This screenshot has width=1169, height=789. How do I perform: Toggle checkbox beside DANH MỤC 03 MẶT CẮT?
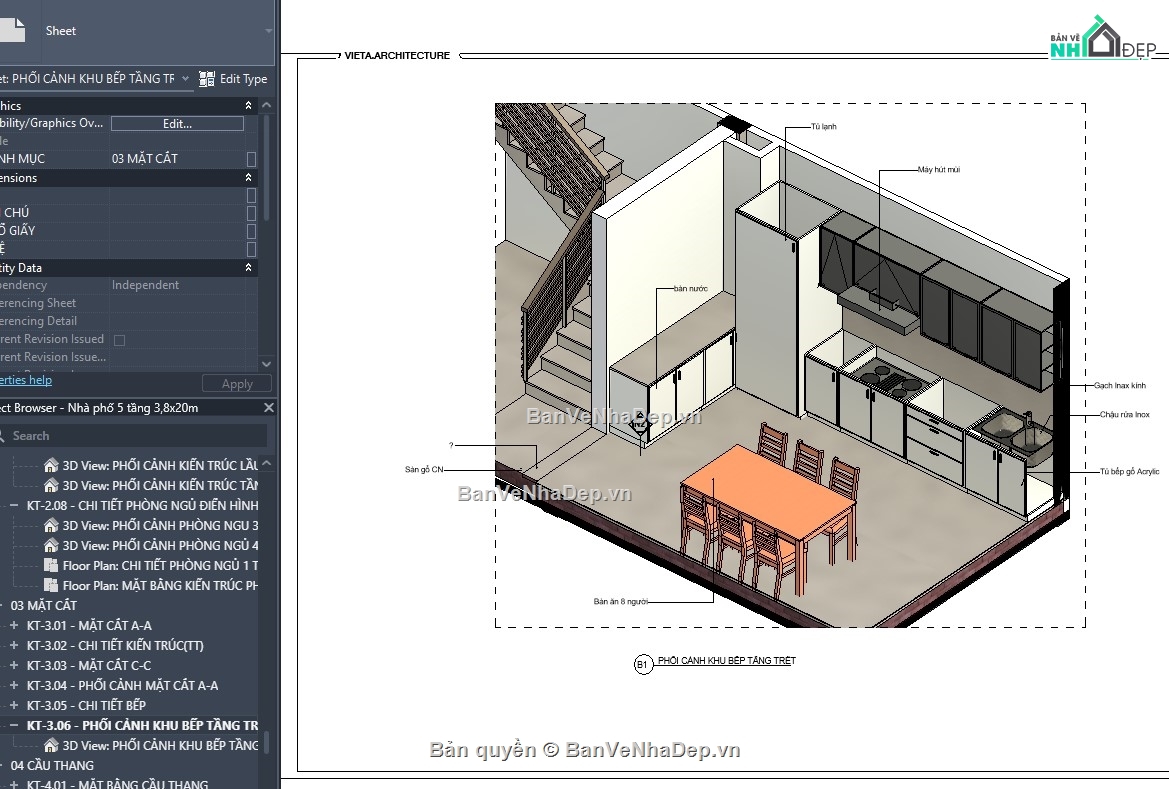pos(251,159)
